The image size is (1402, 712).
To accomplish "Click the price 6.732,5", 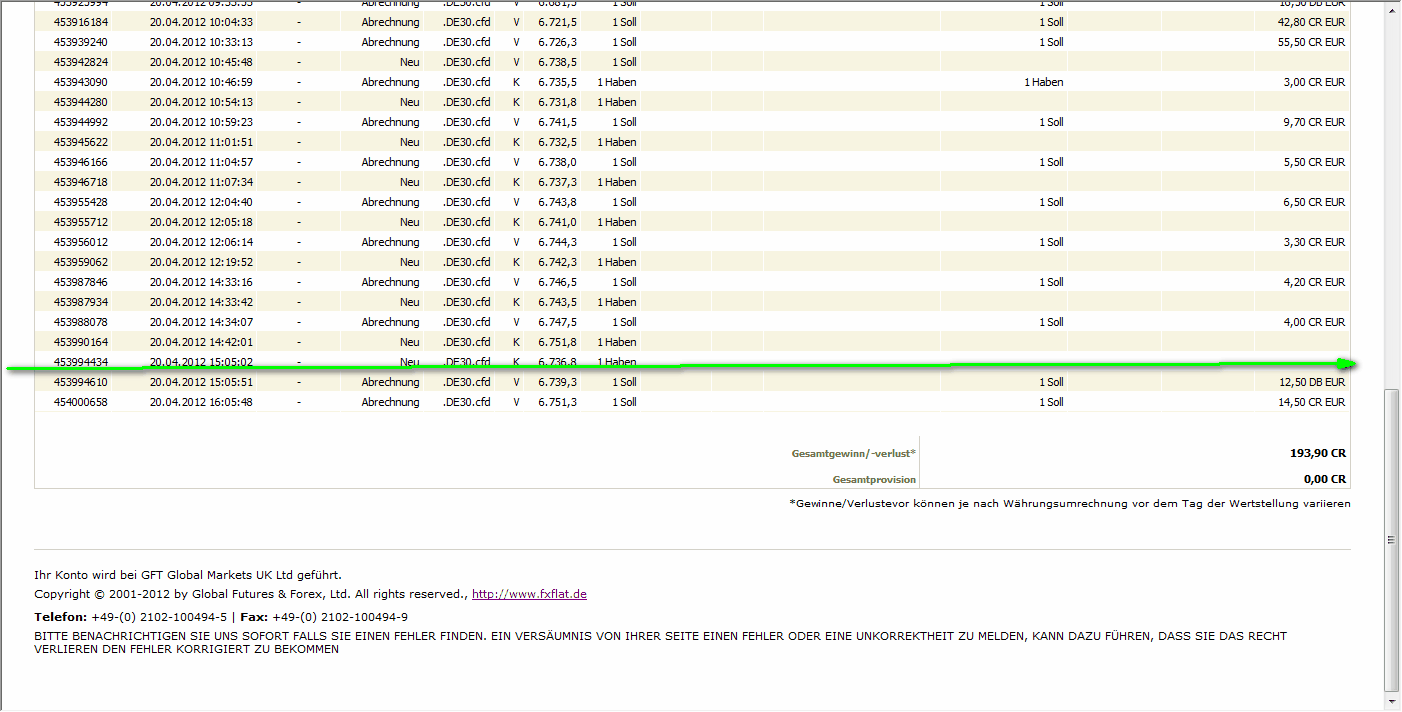I will (x=557, y=142).
